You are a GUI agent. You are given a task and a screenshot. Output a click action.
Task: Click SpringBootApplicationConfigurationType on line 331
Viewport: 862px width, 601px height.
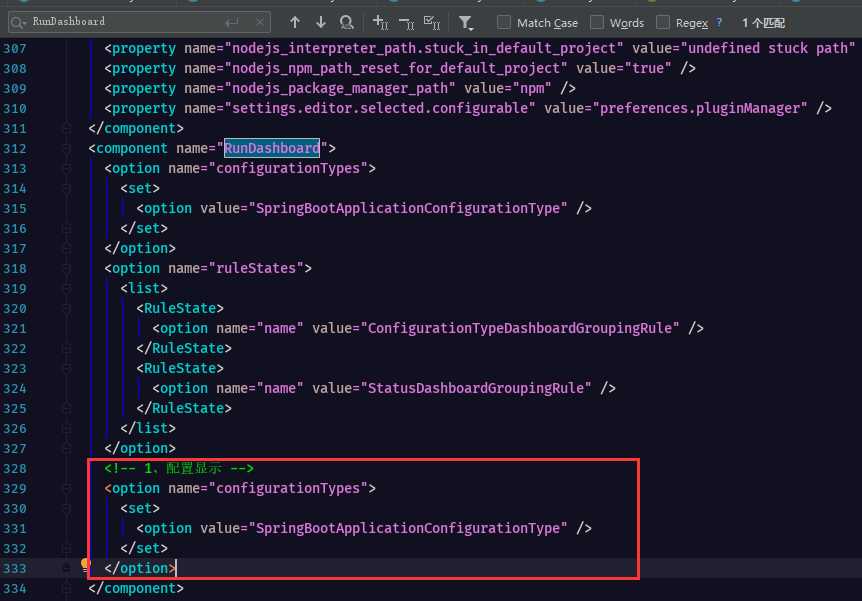tap(408, 528)
